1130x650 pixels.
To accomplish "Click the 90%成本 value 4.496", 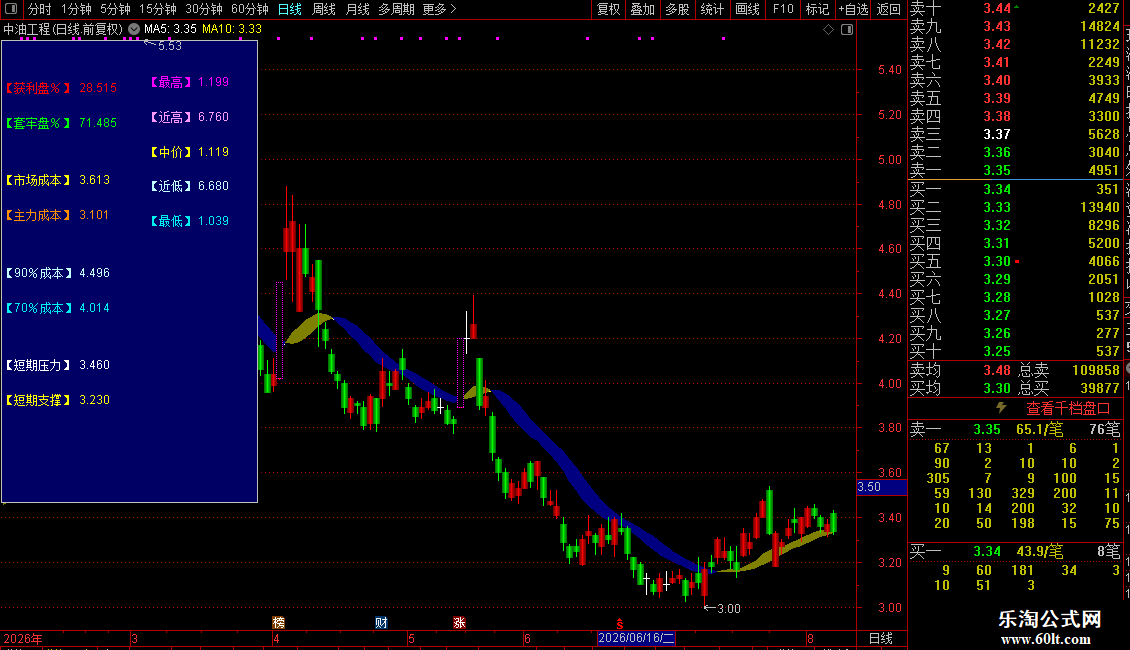I will click(94, 273).
